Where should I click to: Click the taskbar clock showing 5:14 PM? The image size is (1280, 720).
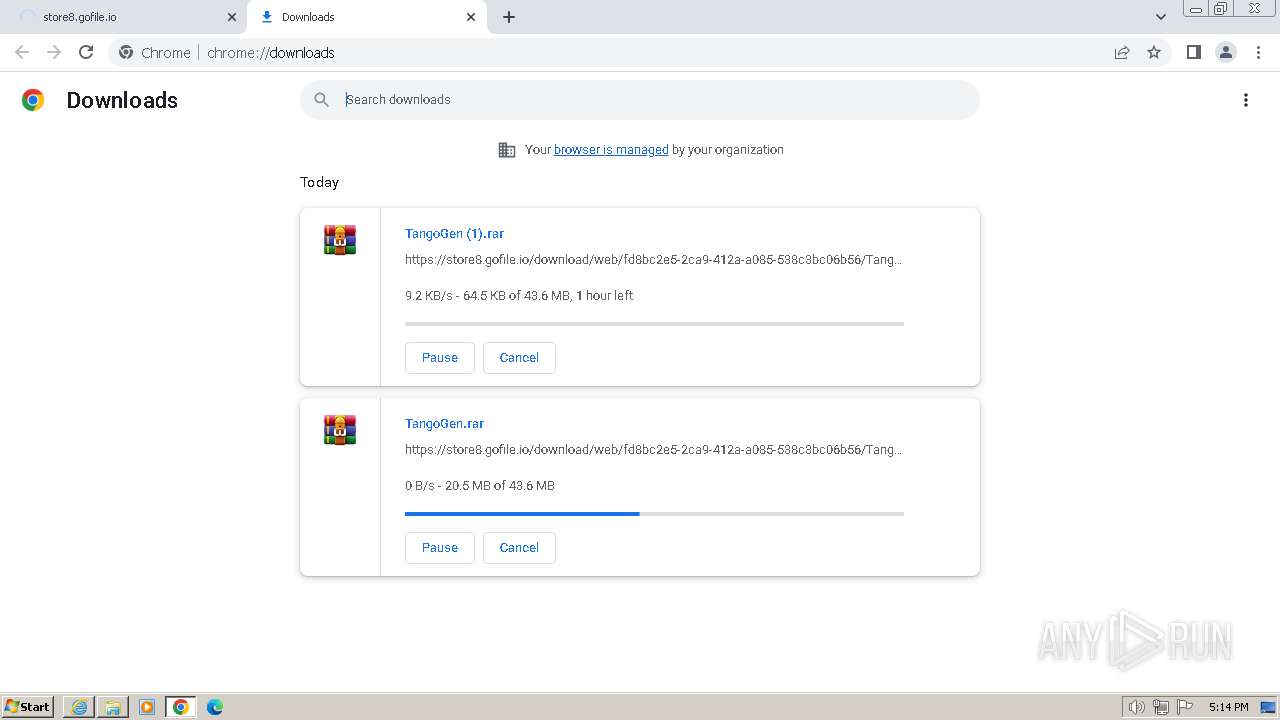pyautogui.click(x=1228, y=707)
